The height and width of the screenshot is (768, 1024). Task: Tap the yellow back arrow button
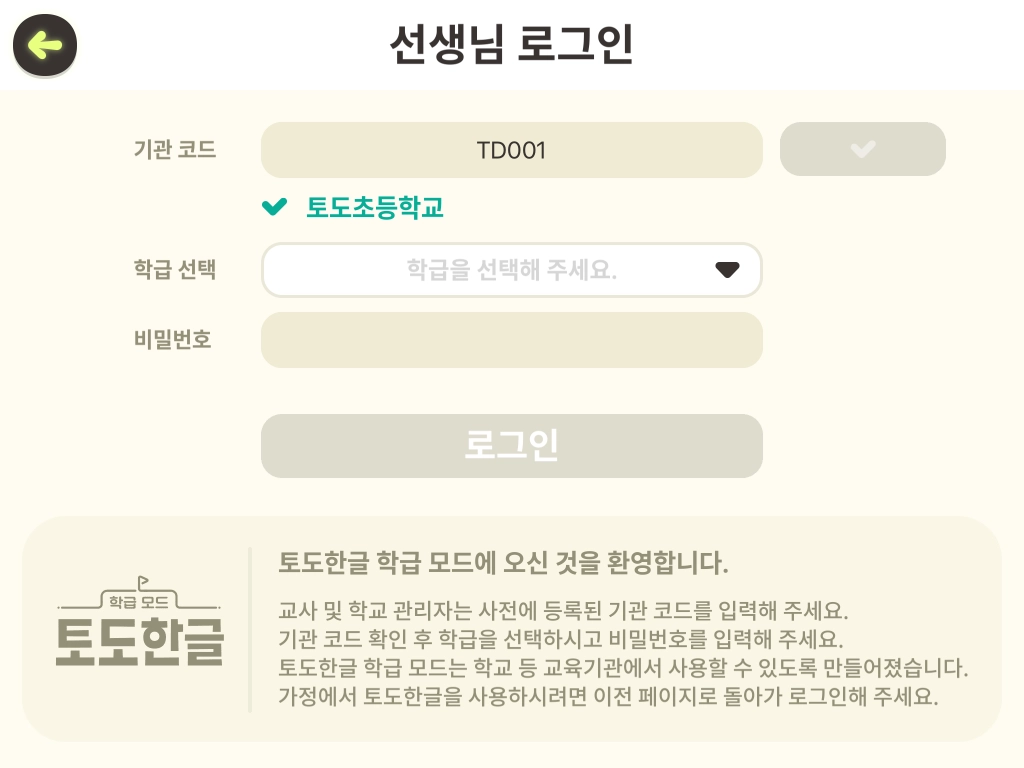click(x=45, y=45)
